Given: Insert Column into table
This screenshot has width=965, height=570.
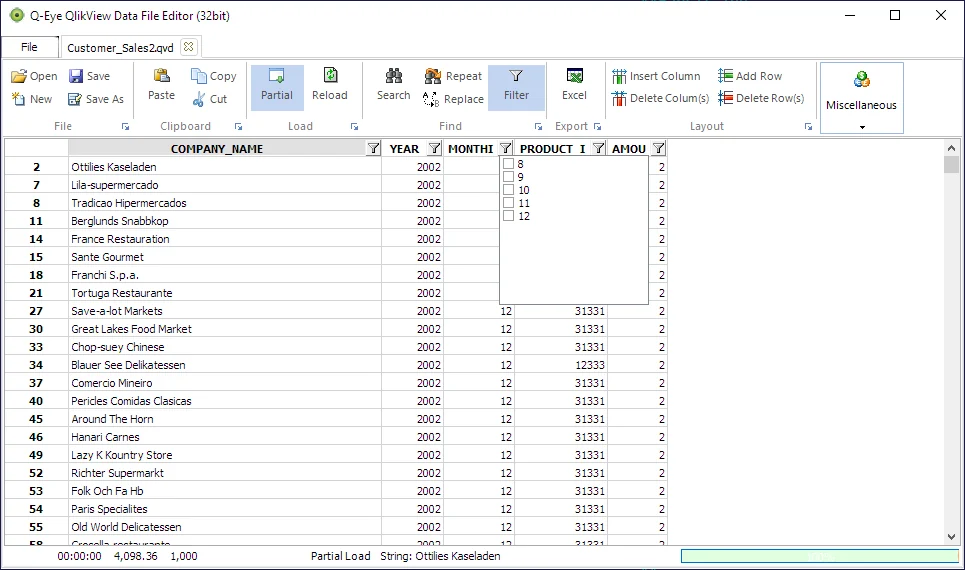Looking at the screenshot, I should tap(656, 76).
